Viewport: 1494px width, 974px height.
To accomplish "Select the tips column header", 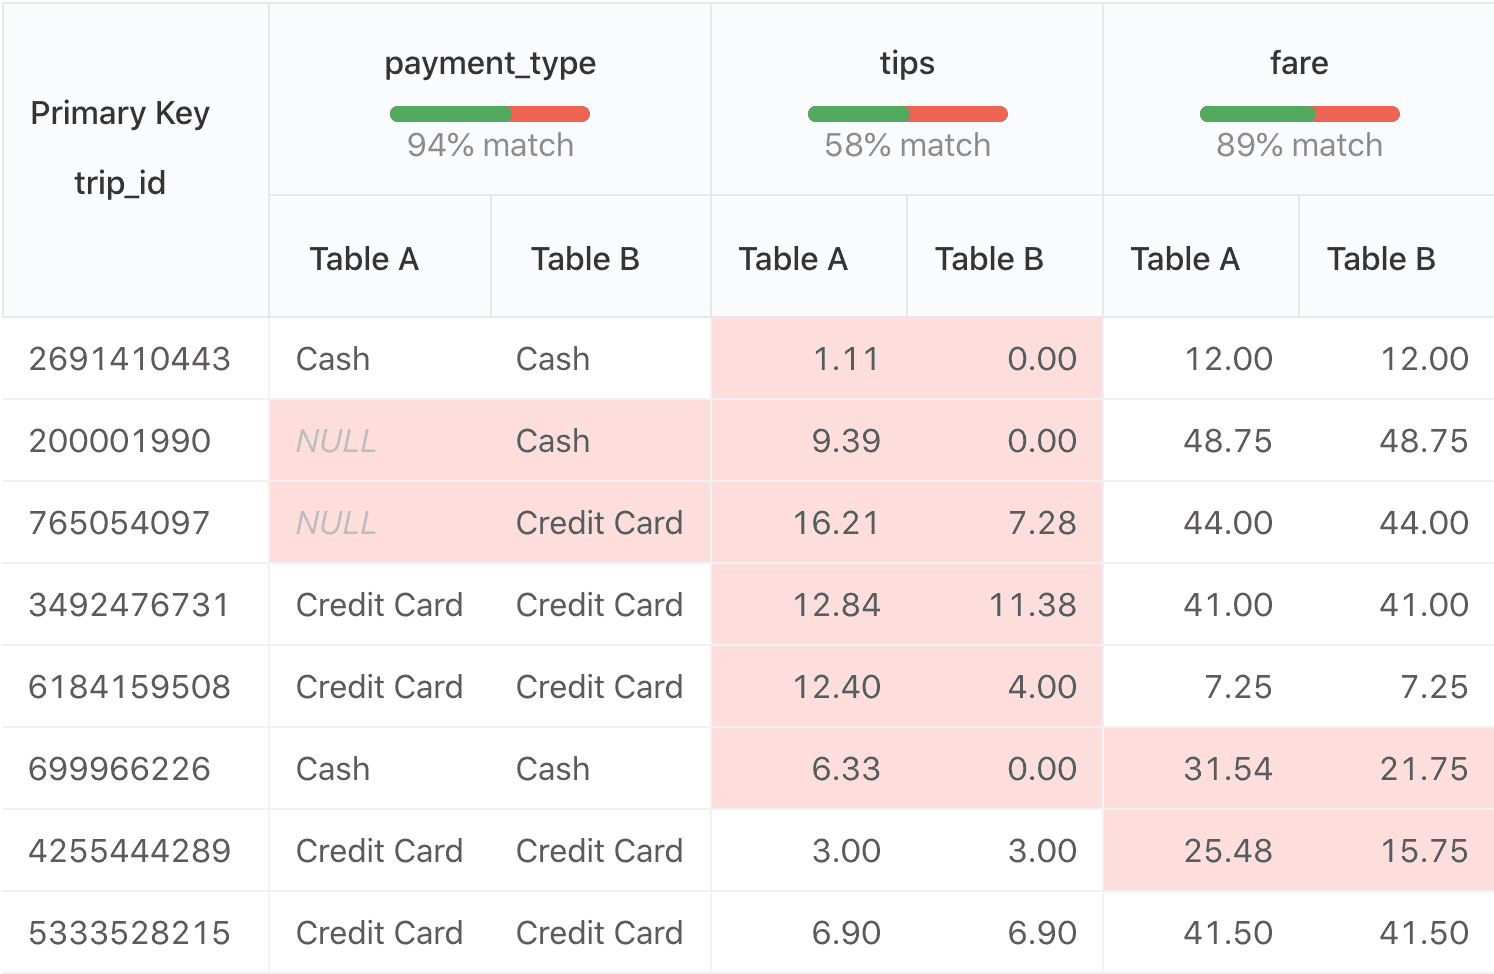I will [906, 63].
